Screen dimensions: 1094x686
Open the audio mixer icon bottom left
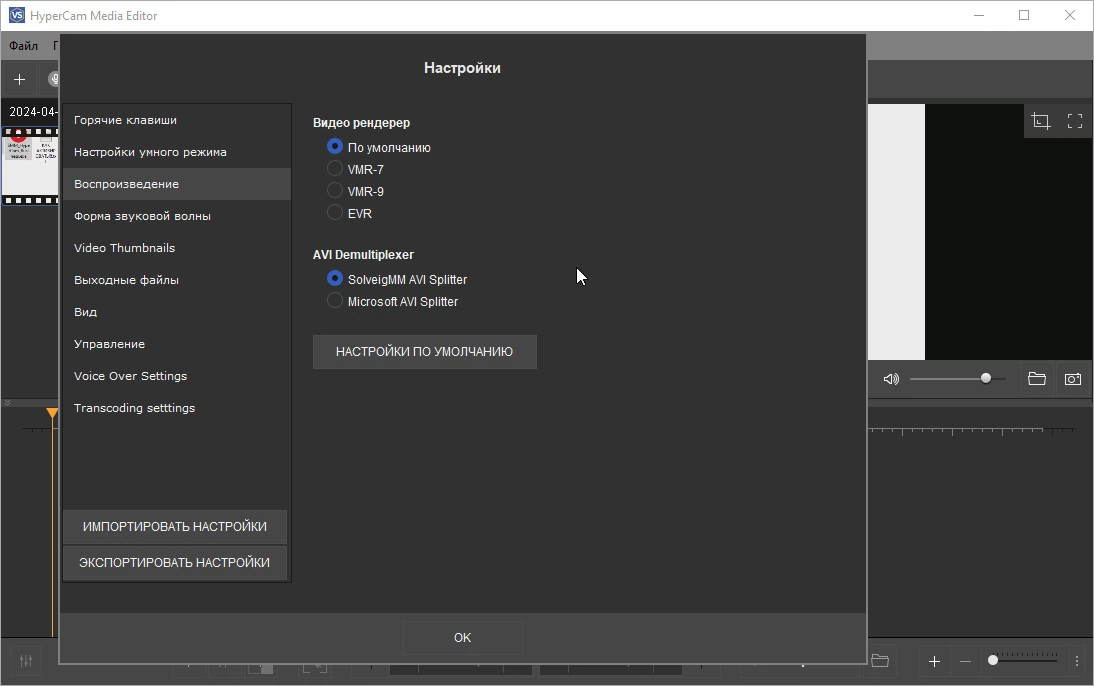click(x=26, y=660)
